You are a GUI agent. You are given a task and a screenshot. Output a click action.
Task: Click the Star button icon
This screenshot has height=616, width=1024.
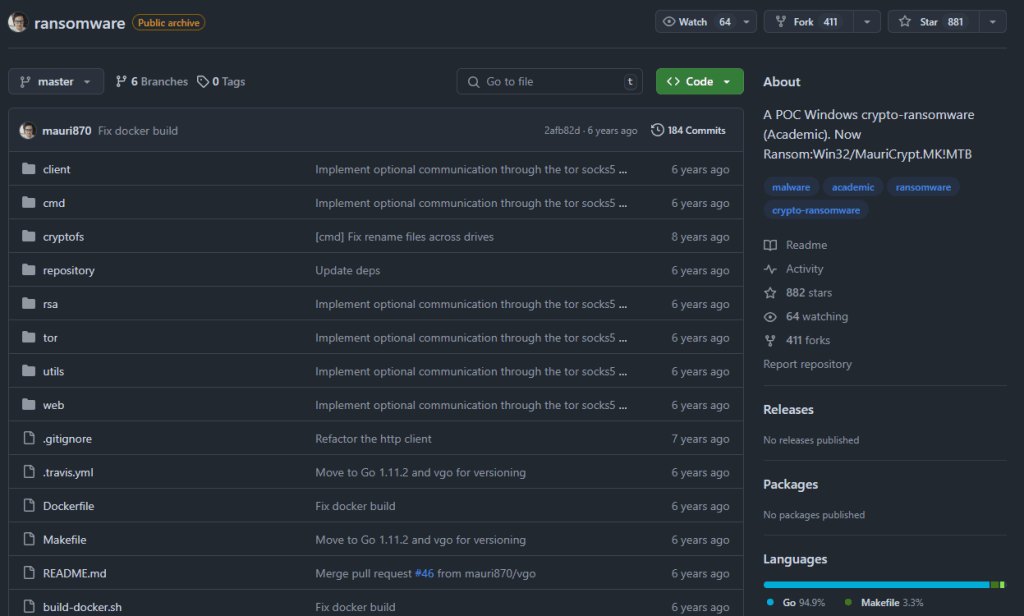(x=905, y=22)
